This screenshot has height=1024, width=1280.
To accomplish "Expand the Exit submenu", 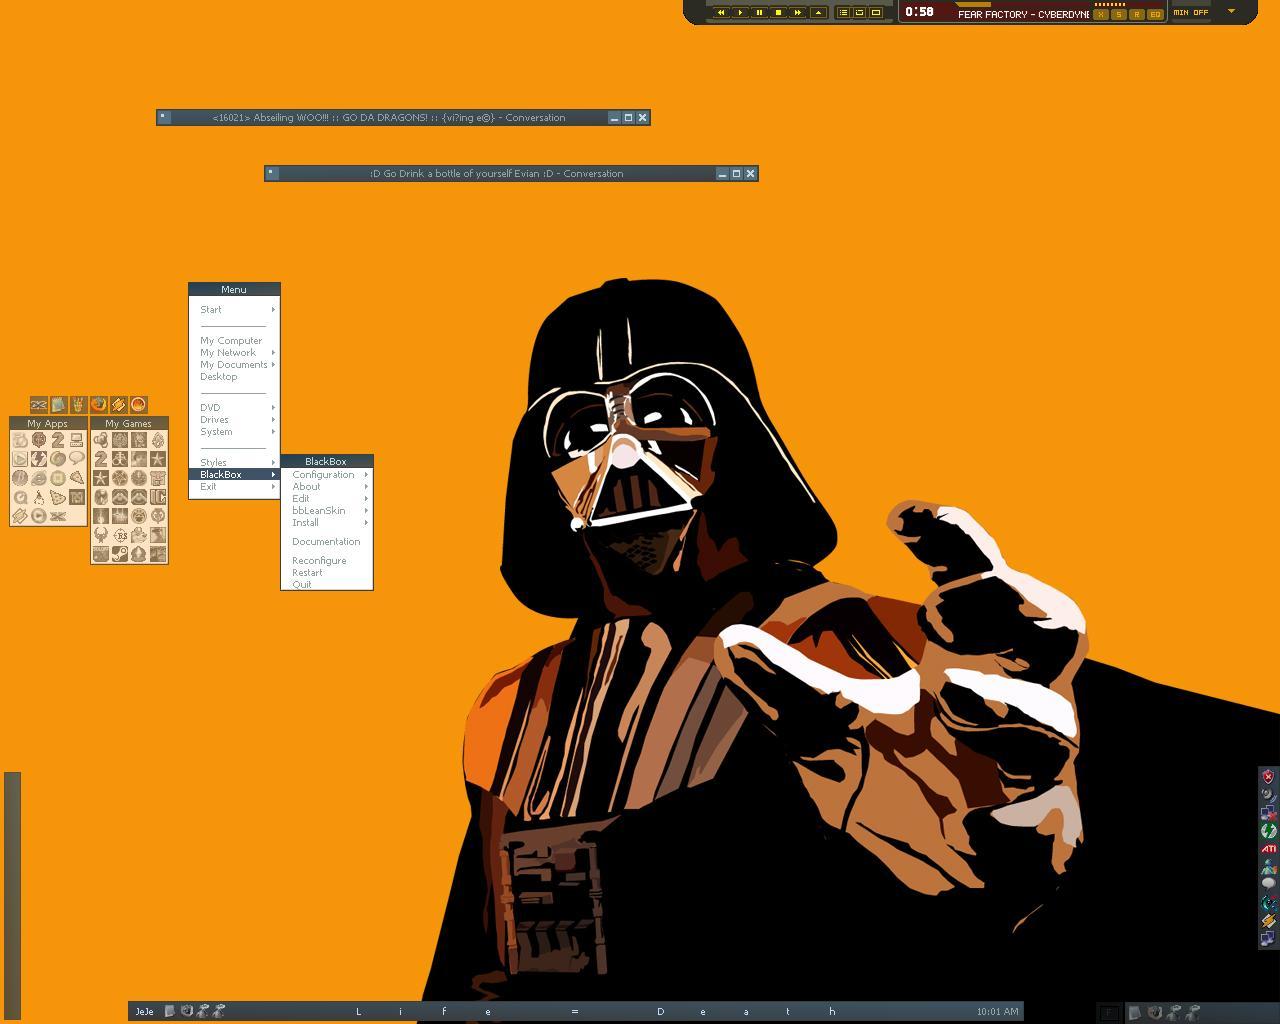I will tap(234, 487).
